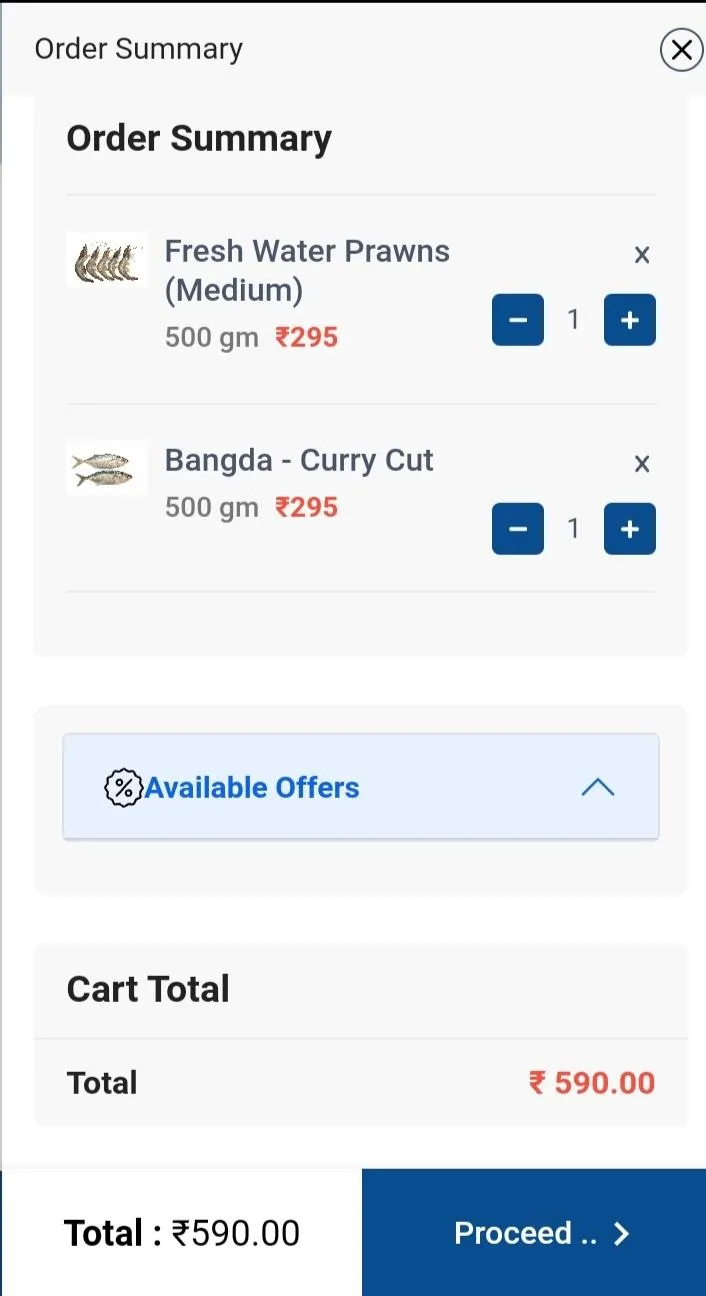Open Bangda fish thumbnail image
Image resolution: width=706 pixels, height=1296 pixels.
(x=107, y=468)
